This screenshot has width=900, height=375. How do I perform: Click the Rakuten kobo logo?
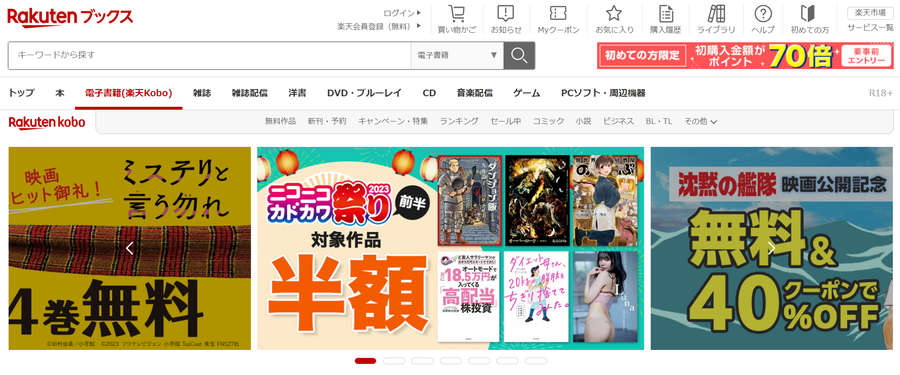pyautogui.click(x=46, y=122)
